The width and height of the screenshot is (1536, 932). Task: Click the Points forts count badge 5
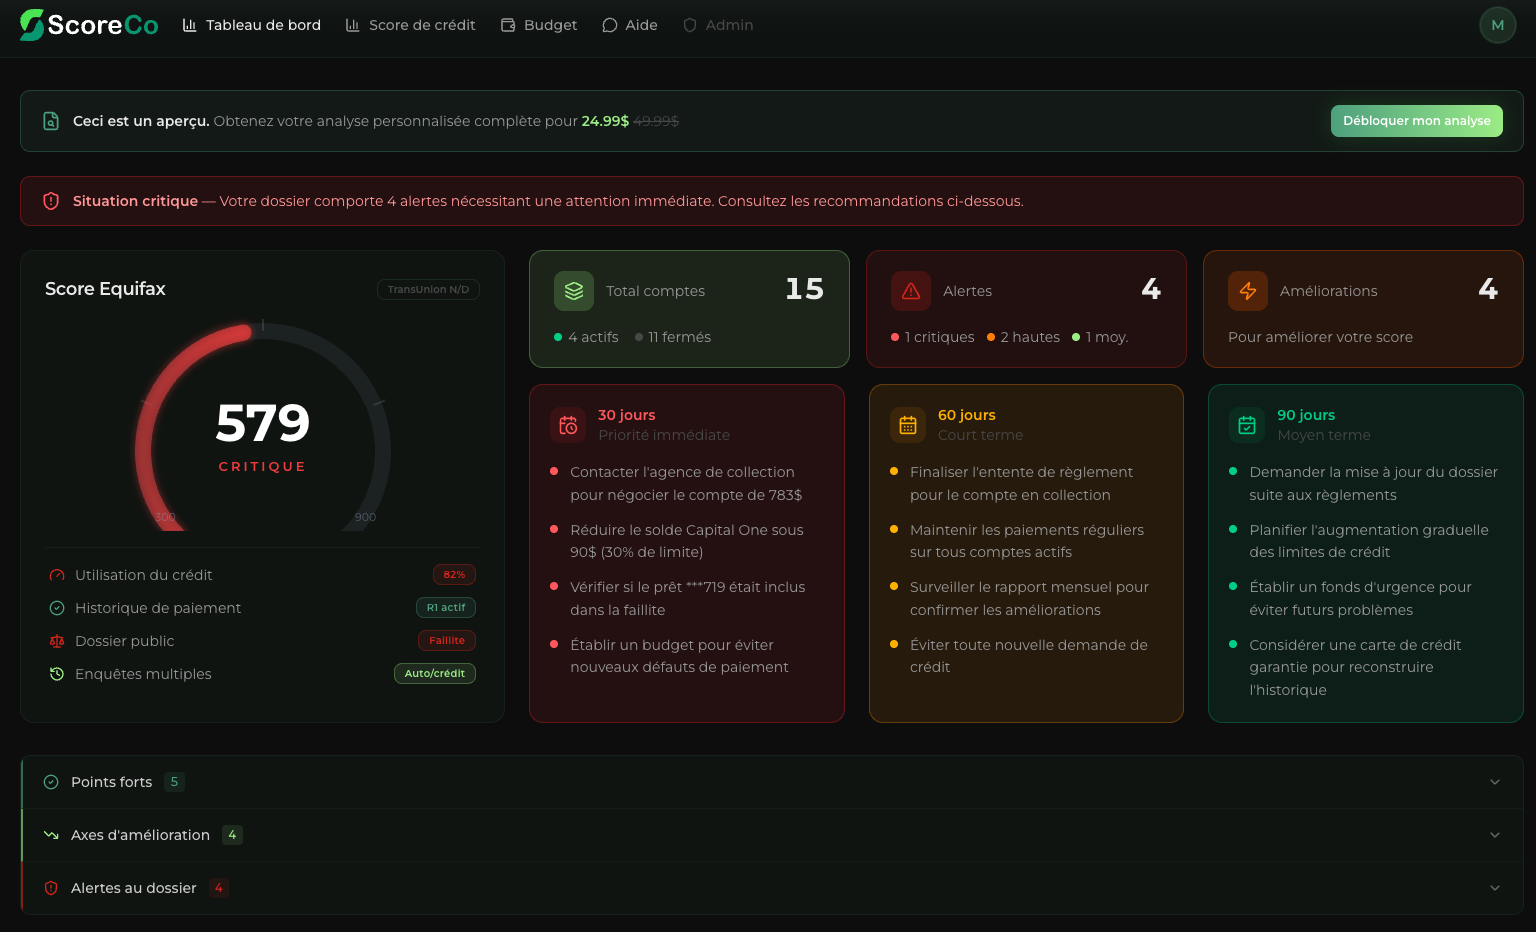coord(174,782)
